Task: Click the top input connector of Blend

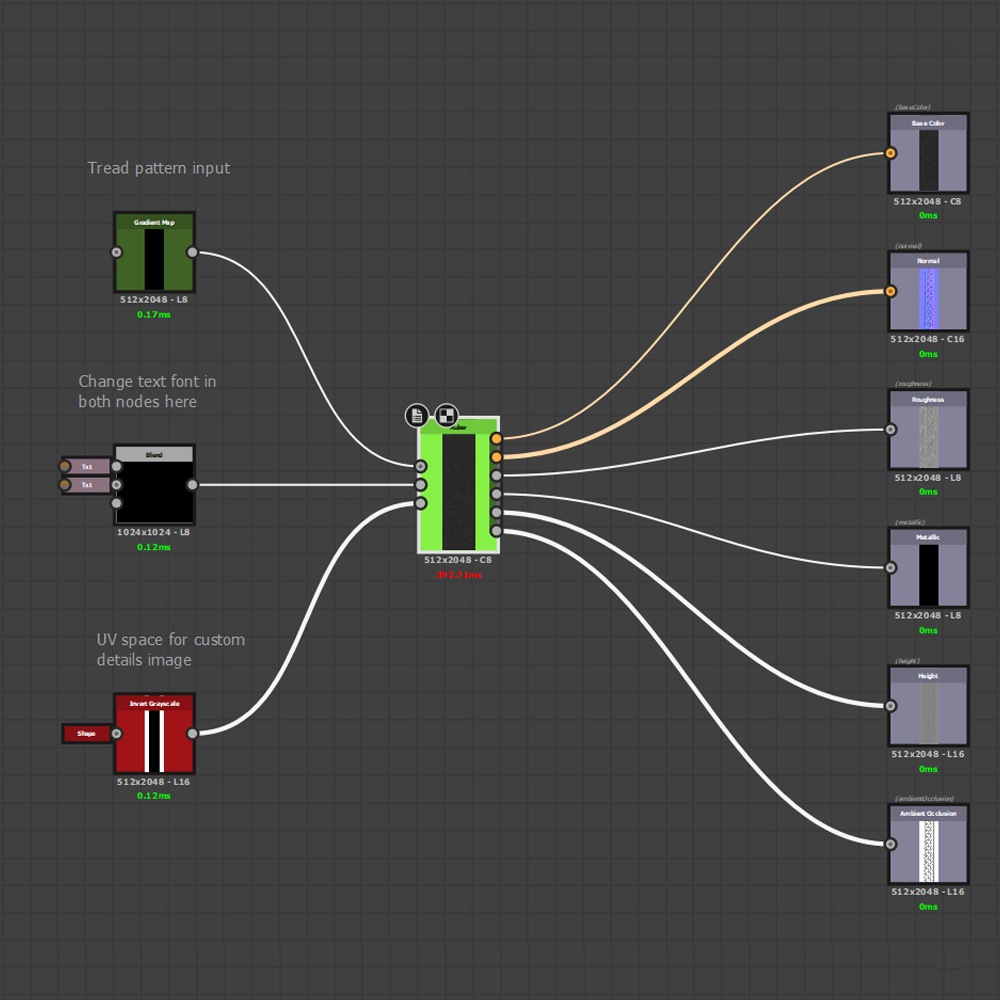Action: tap(117, 466)
